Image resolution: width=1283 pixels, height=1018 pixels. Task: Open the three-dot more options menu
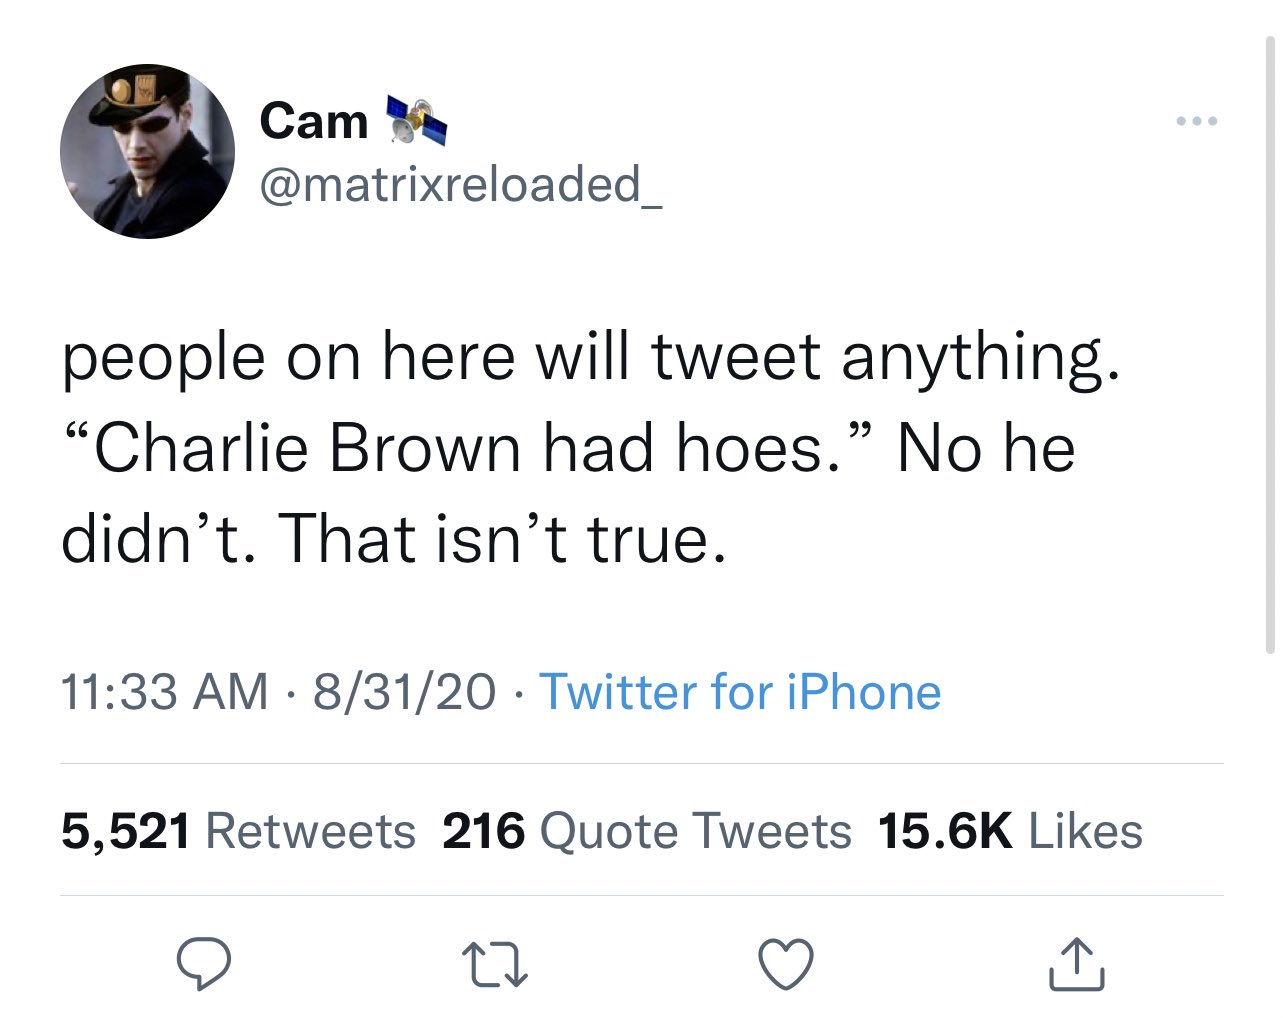pyautogui.click(x=1197, y=121)
